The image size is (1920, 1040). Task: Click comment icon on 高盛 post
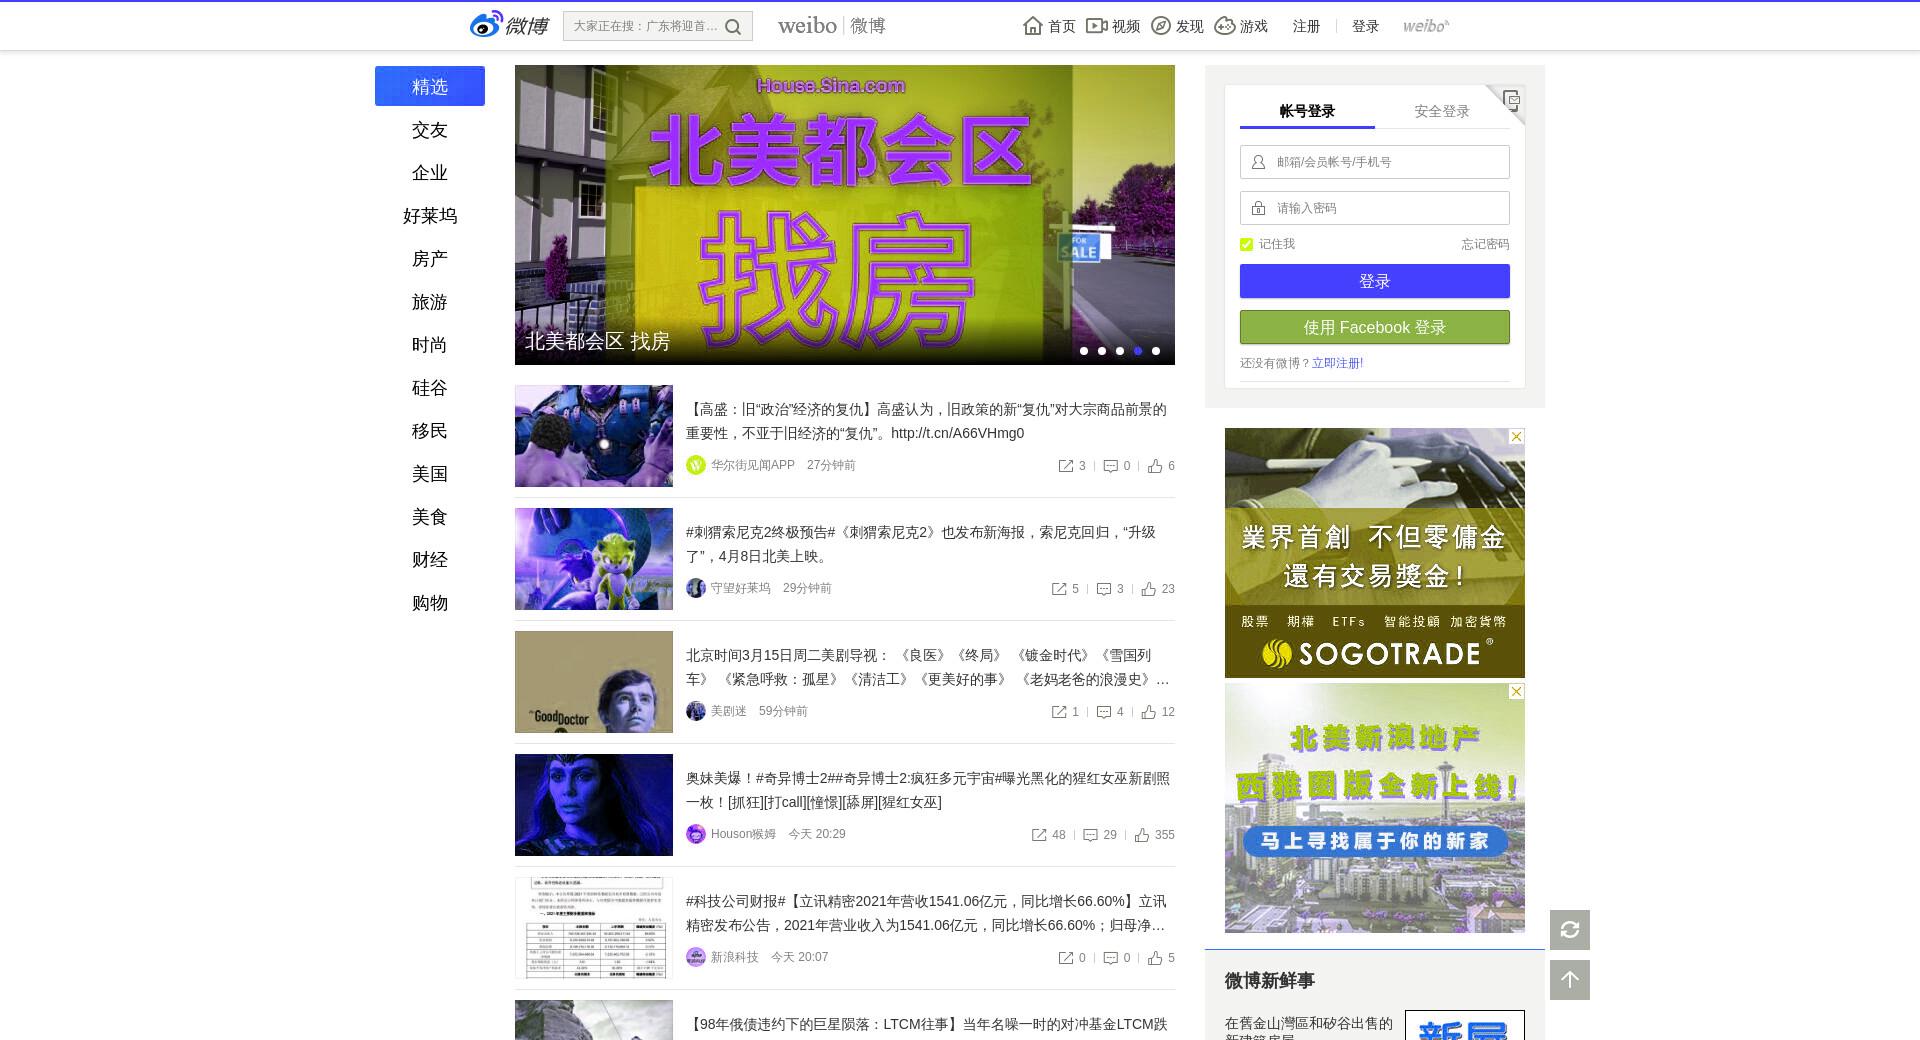(x=1110, y=466)
